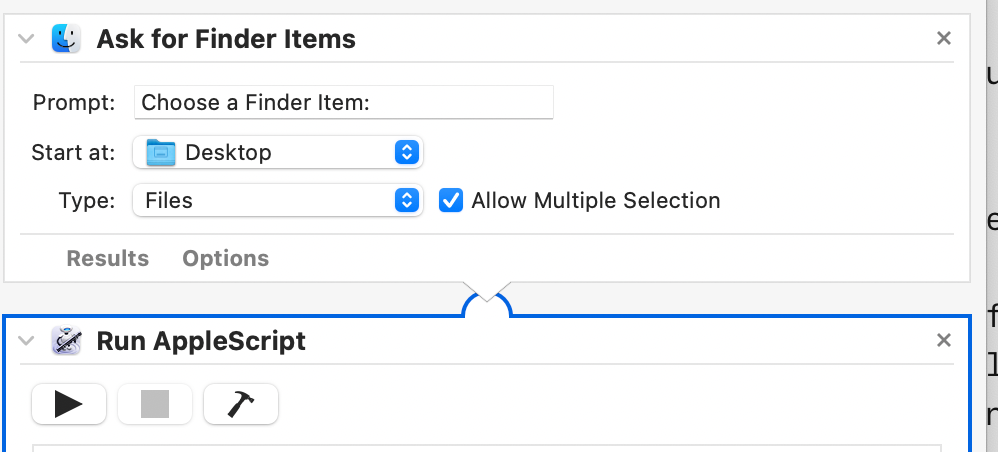Click the Prompt text field
The width and height of the screenshot is (998, 452).
click(x=343, y=102)
